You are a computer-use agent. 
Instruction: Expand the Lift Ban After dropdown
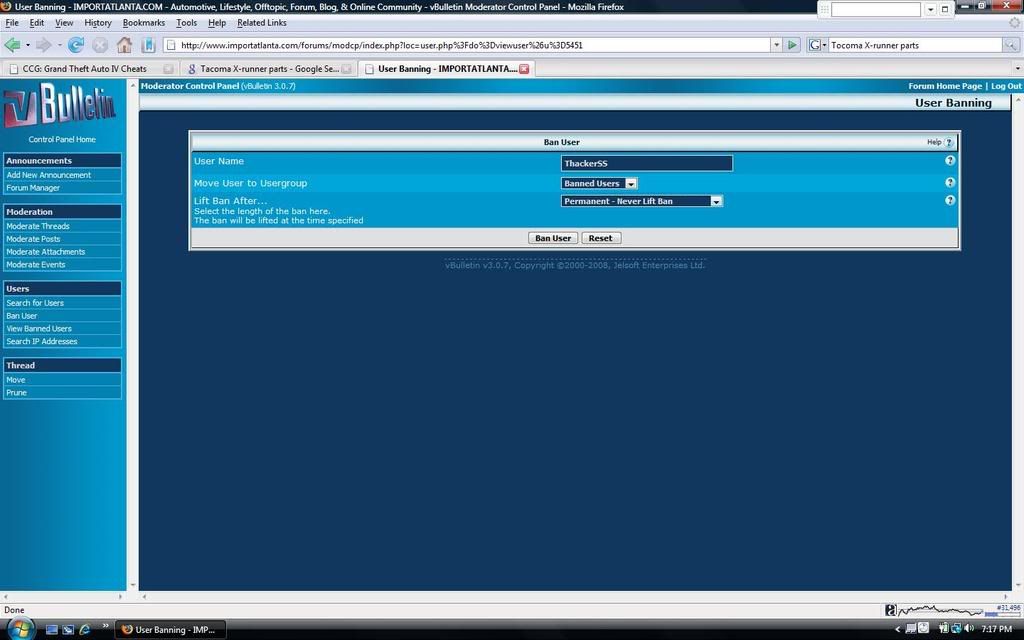tap(716, 201)
